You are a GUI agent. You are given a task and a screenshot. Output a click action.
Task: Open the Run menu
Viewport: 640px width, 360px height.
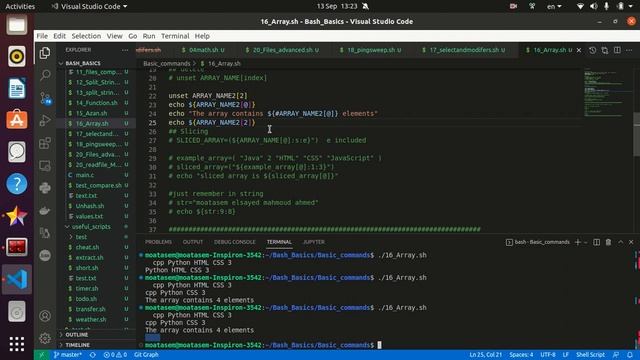tap(149, 36)
